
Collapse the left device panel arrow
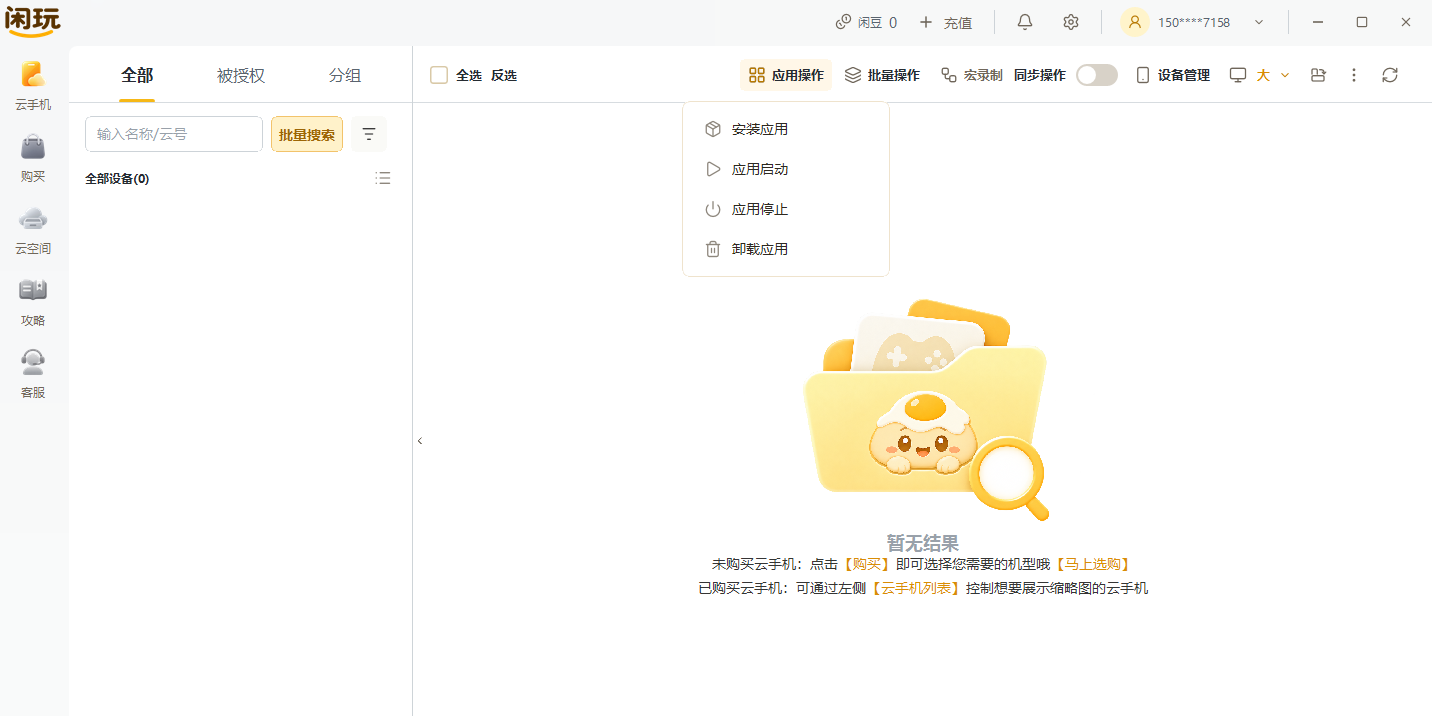coord(420,441)
